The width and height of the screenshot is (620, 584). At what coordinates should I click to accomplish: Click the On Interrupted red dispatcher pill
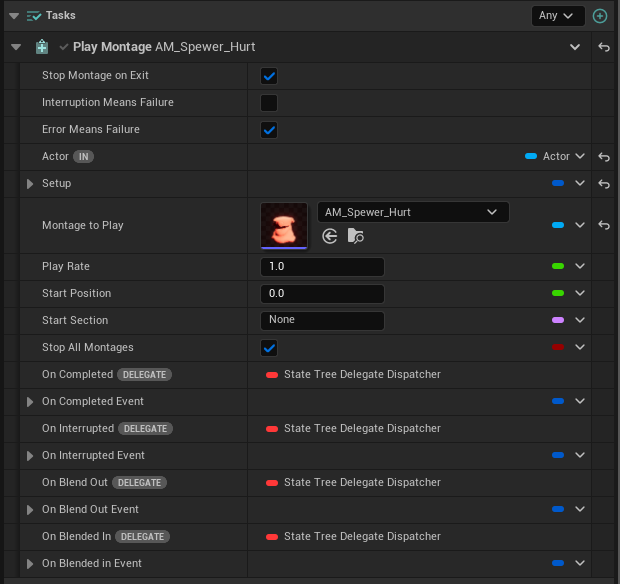[272, 429]
